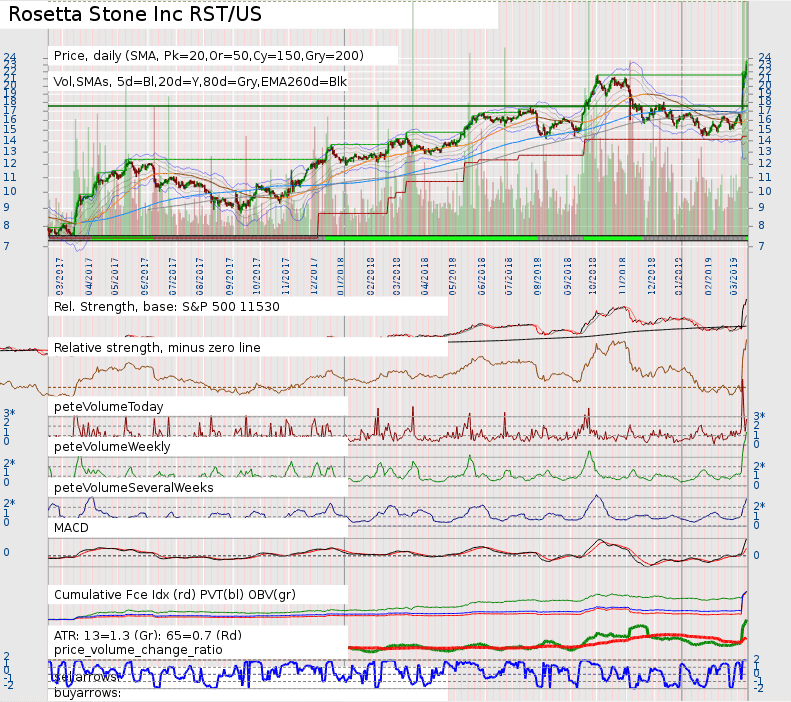Select the 04/2018 date axis label

pos(425,277)
